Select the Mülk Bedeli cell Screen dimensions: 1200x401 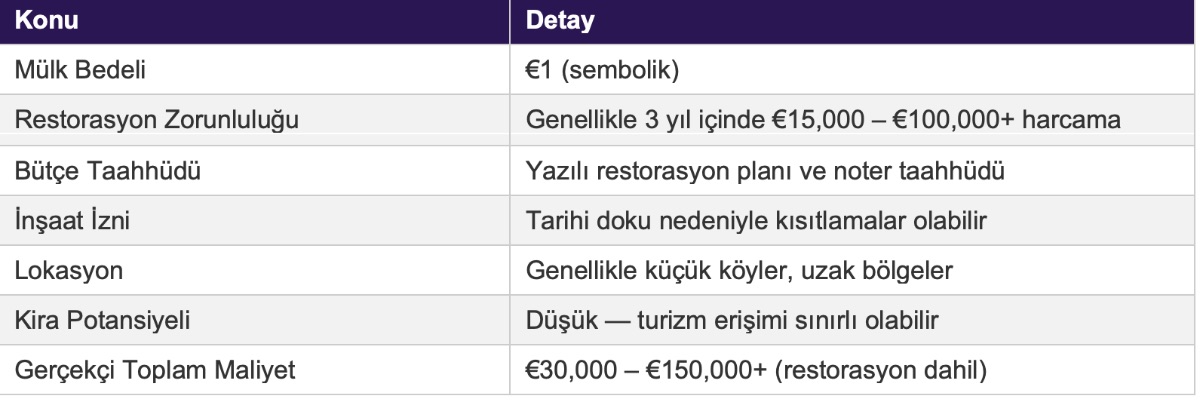click(258, 72)
